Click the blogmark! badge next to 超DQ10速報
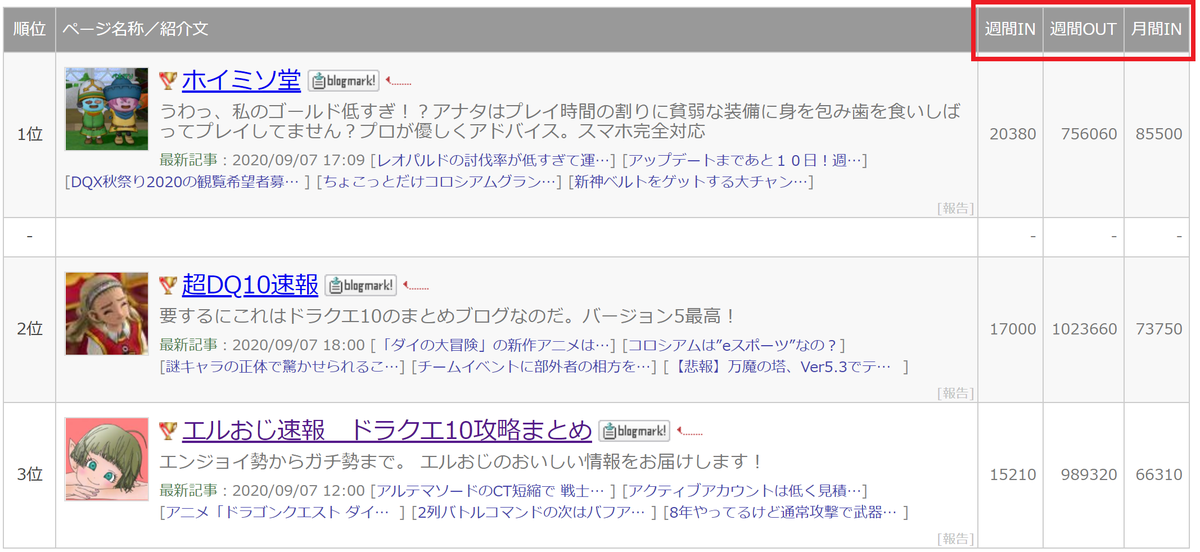 pos(361,286)
